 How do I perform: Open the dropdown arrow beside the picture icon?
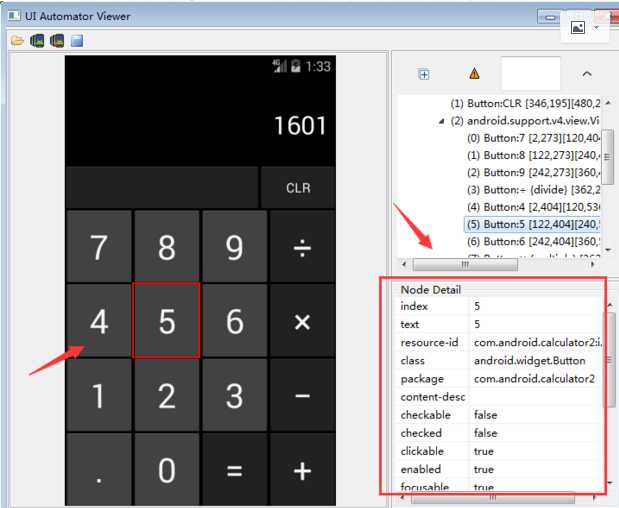pyautogui.click(x=596, y=28)
